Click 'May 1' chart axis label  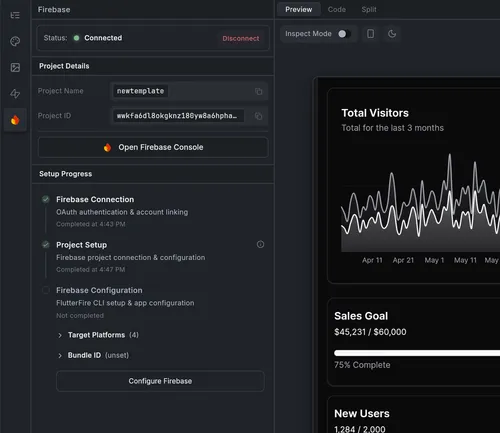434,260
